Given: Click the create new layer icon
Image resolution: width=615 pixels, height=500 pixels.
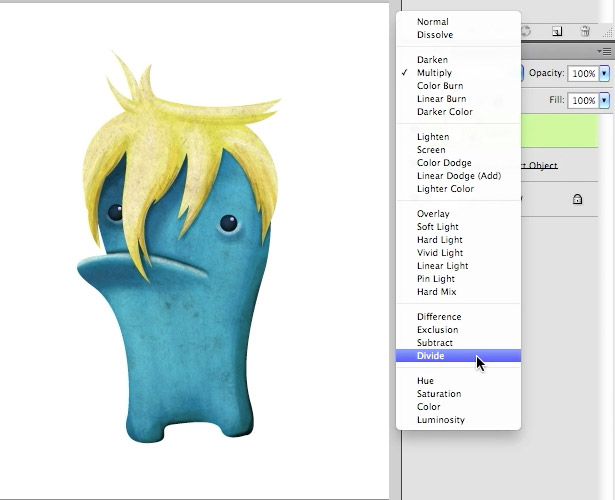Looking at the screenshot, I should [557, 31].
